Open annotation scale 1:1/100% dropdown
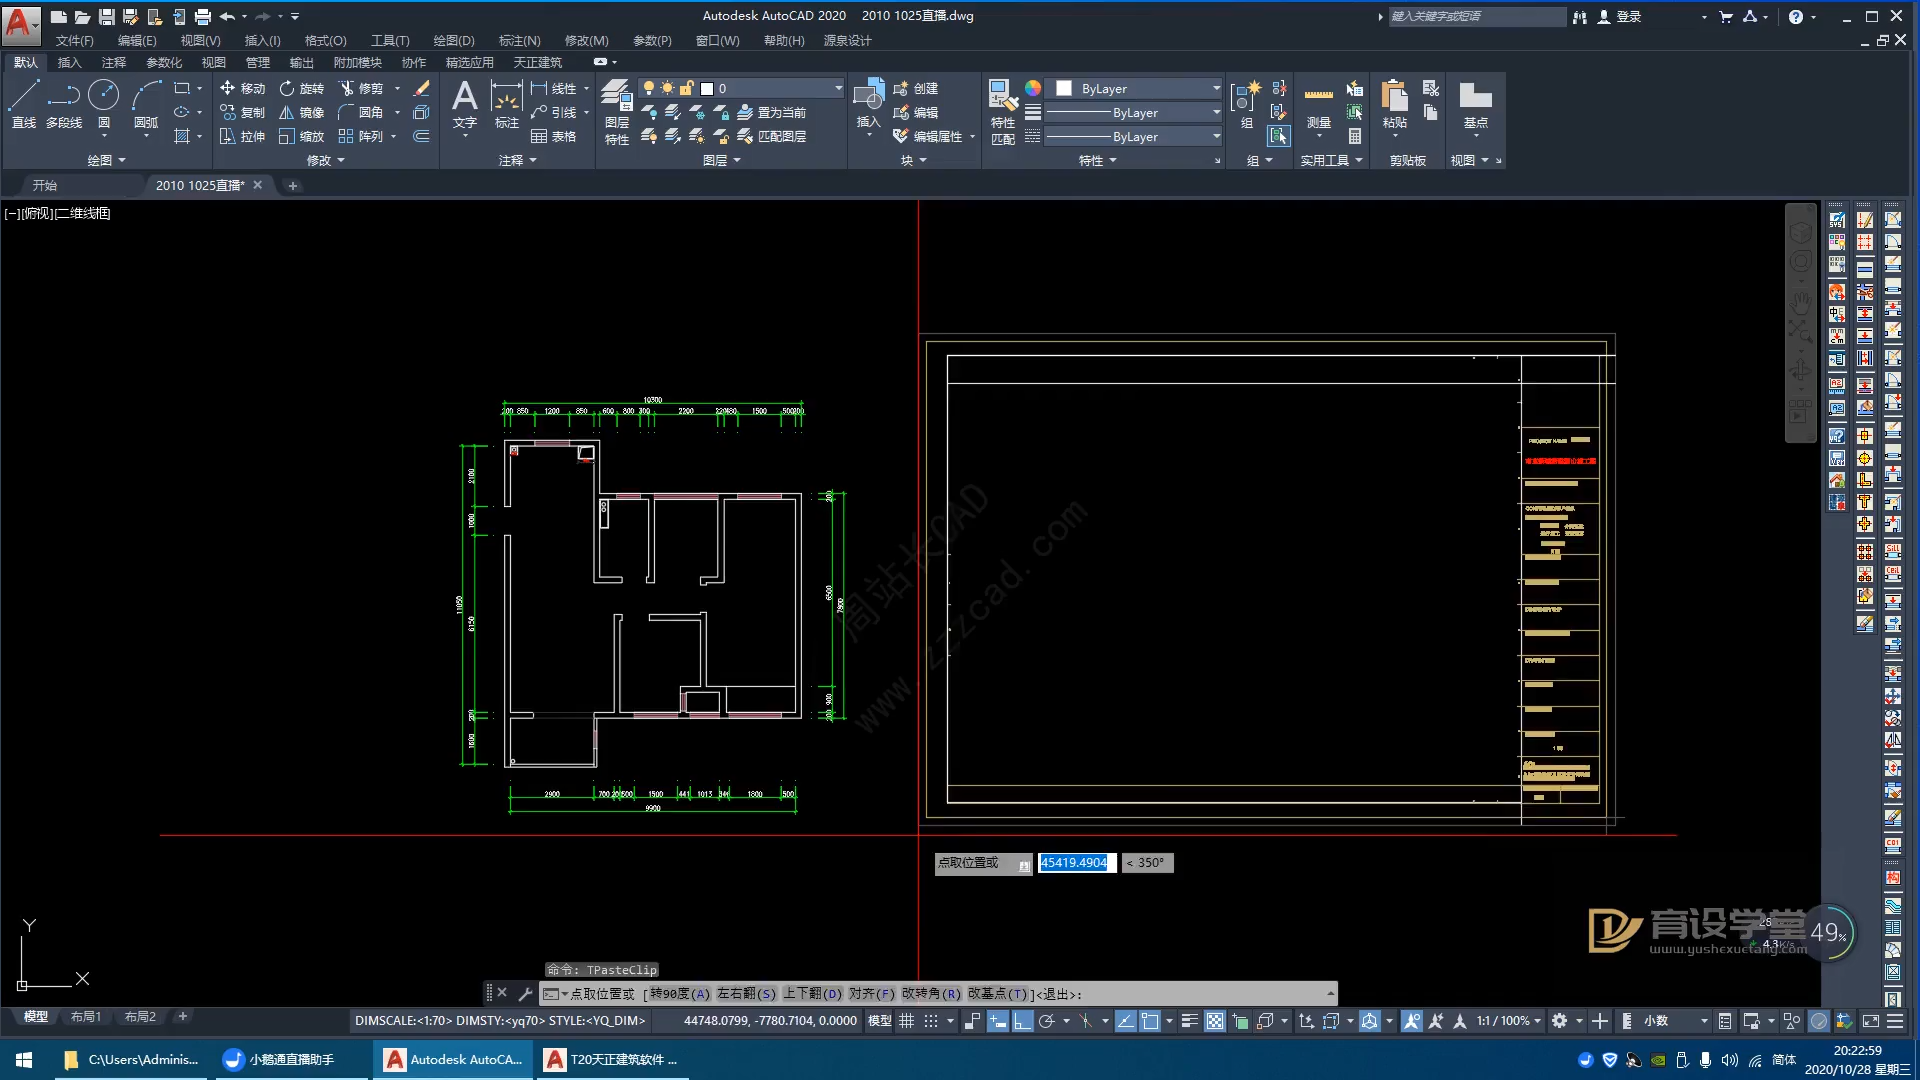The width and height of the screenshot is (1920, 1080). click(1508, 1021)
